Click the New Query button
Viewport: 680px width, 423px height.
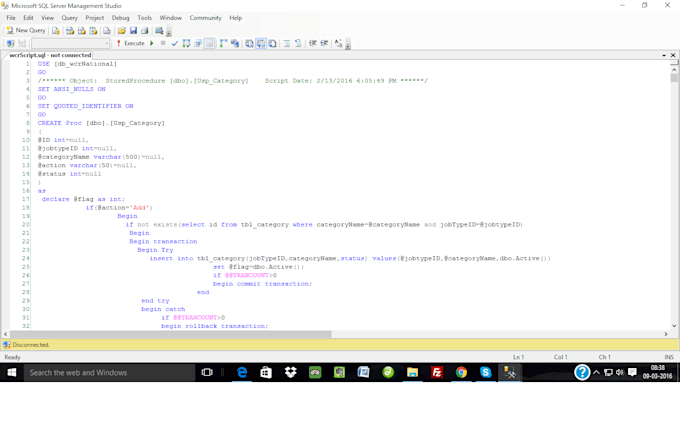point(26,30)
